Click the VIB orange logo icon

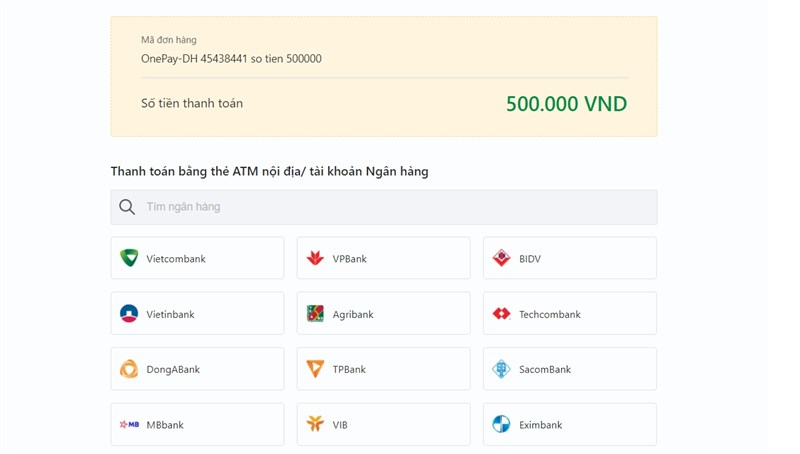[x=315, y=424]
